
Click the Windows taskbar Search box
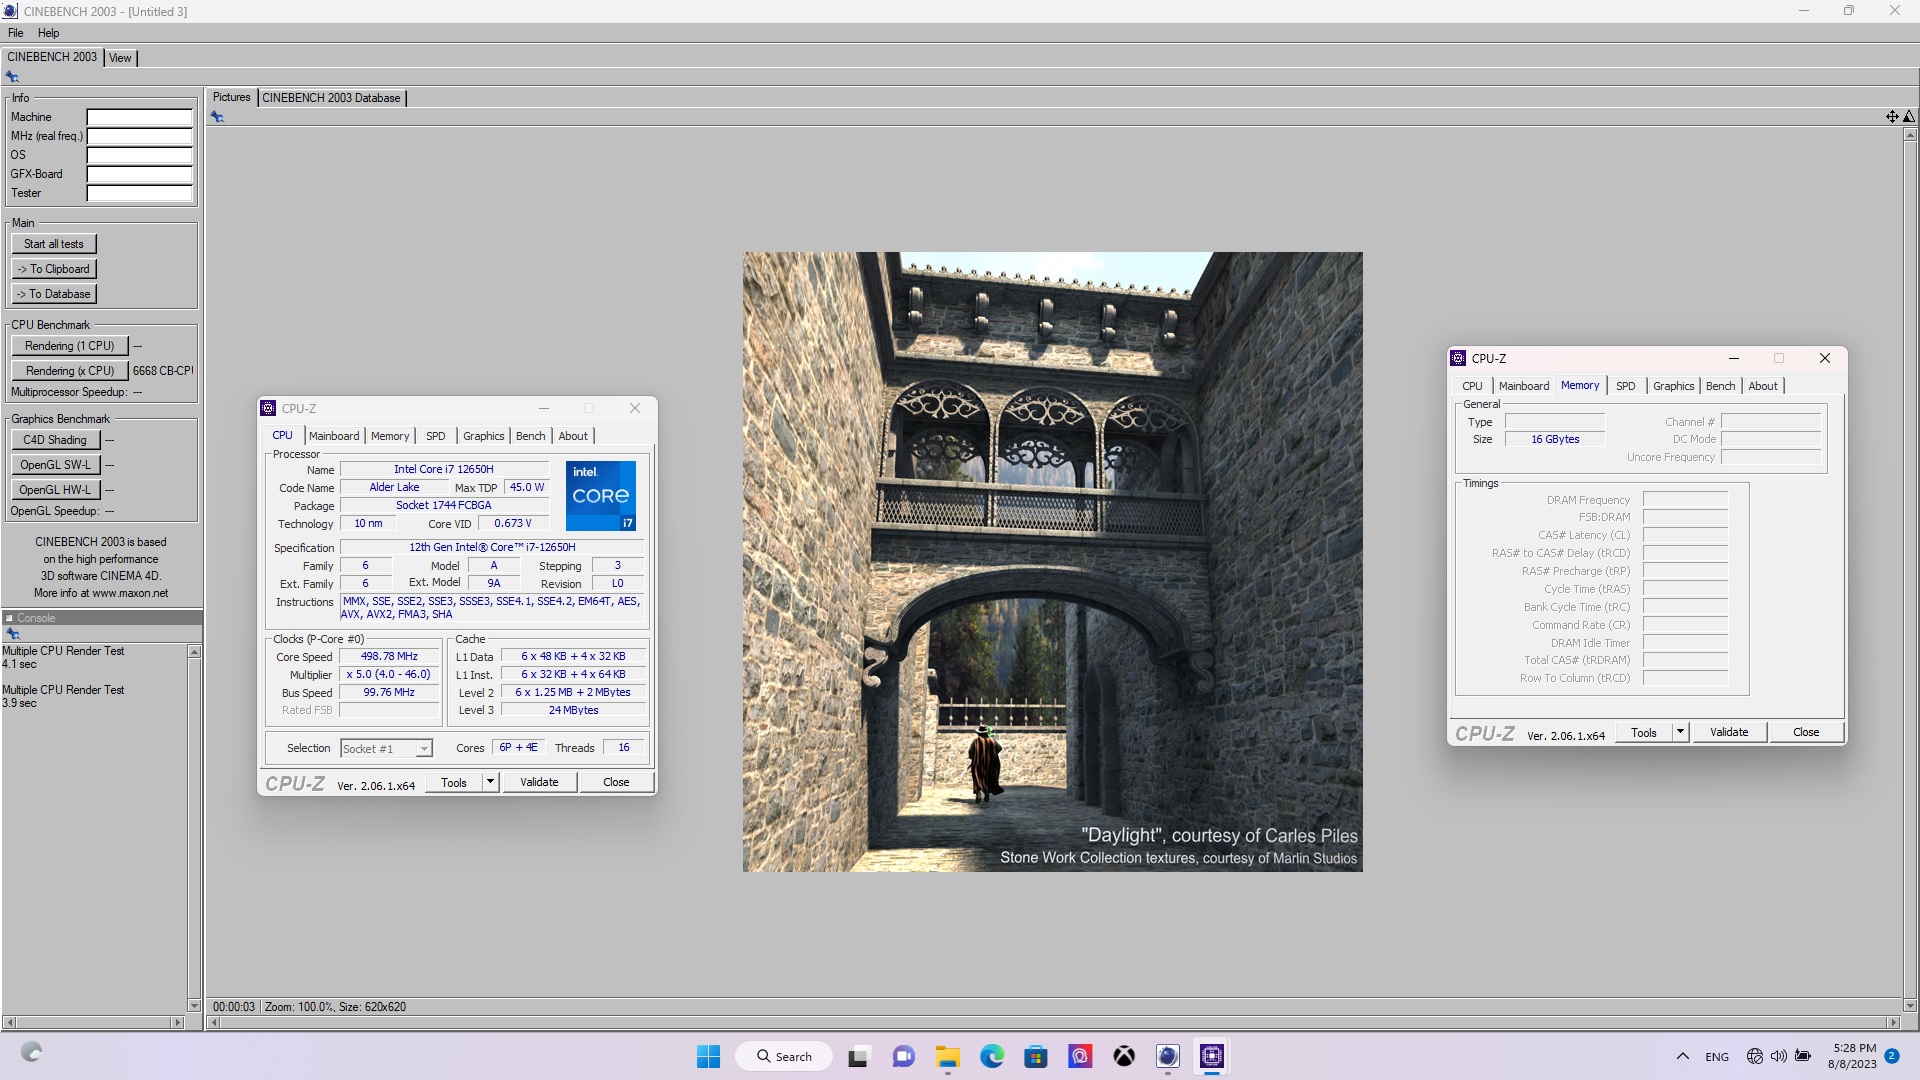pos(783,1056)
